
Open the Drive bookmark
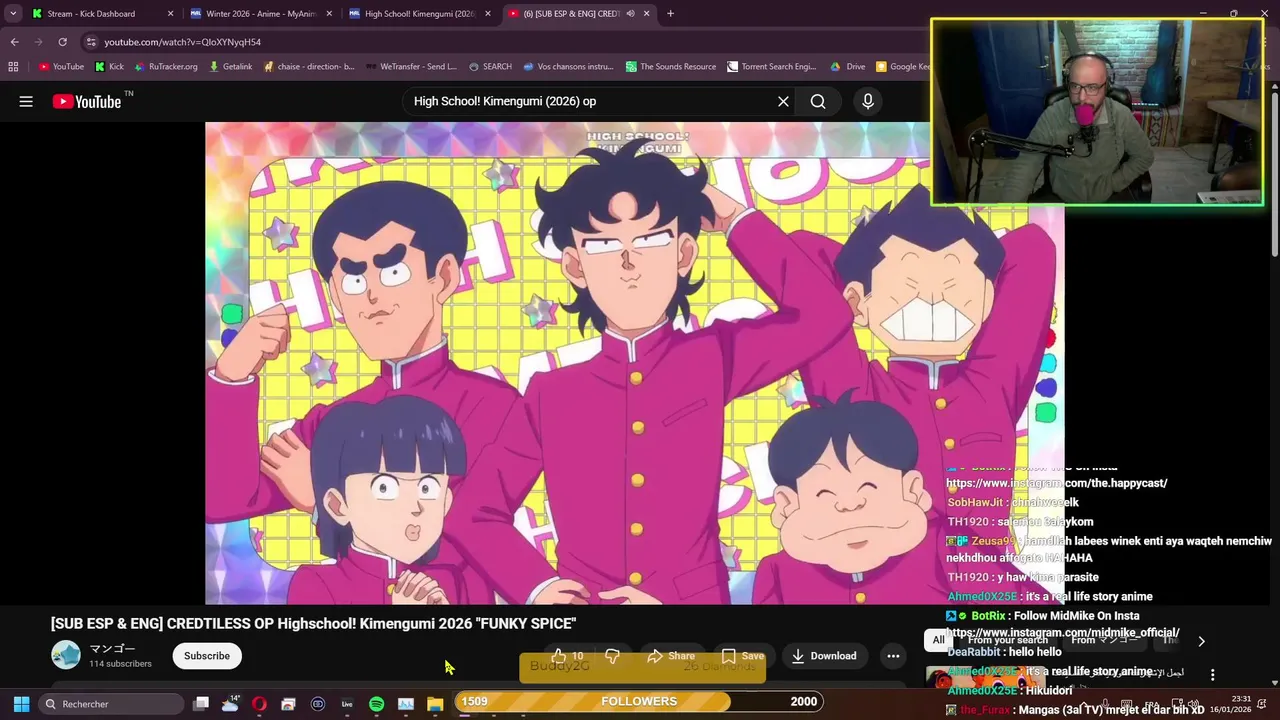pos(848,67)
